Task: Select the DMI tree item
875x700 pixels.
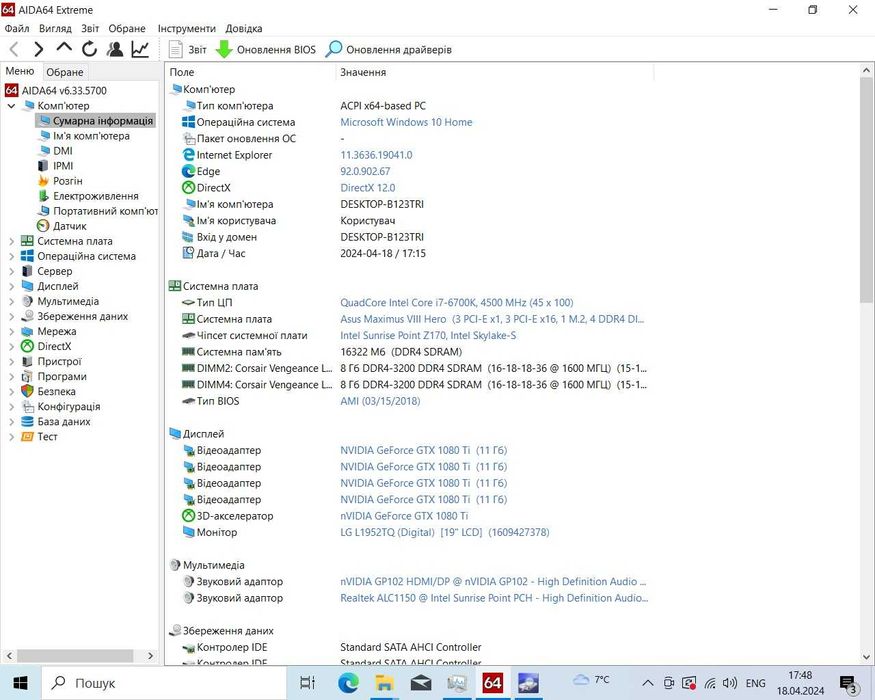Action: (x=56, y=151)
